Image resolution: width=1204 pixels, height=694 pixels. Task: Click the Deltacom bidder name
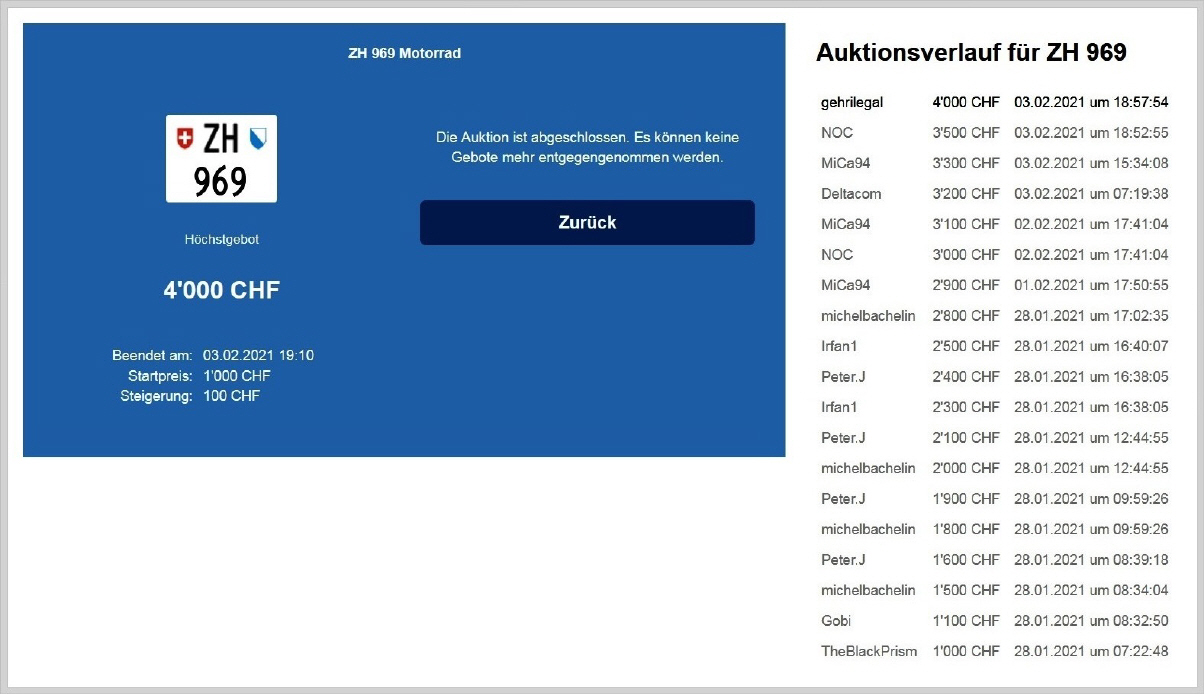851,194
